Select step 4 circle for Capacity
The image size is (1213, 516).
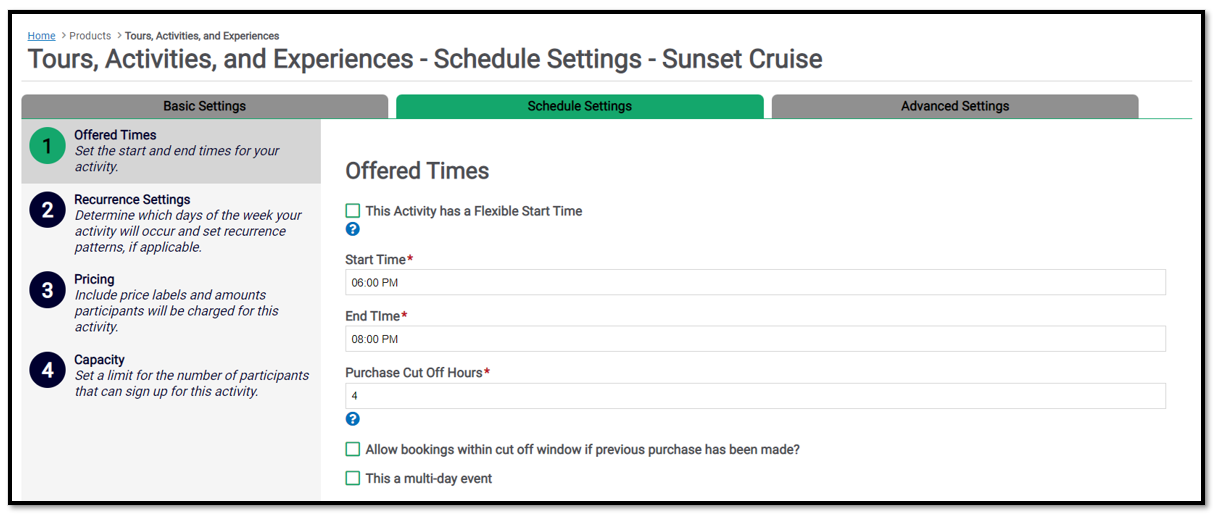47,371
